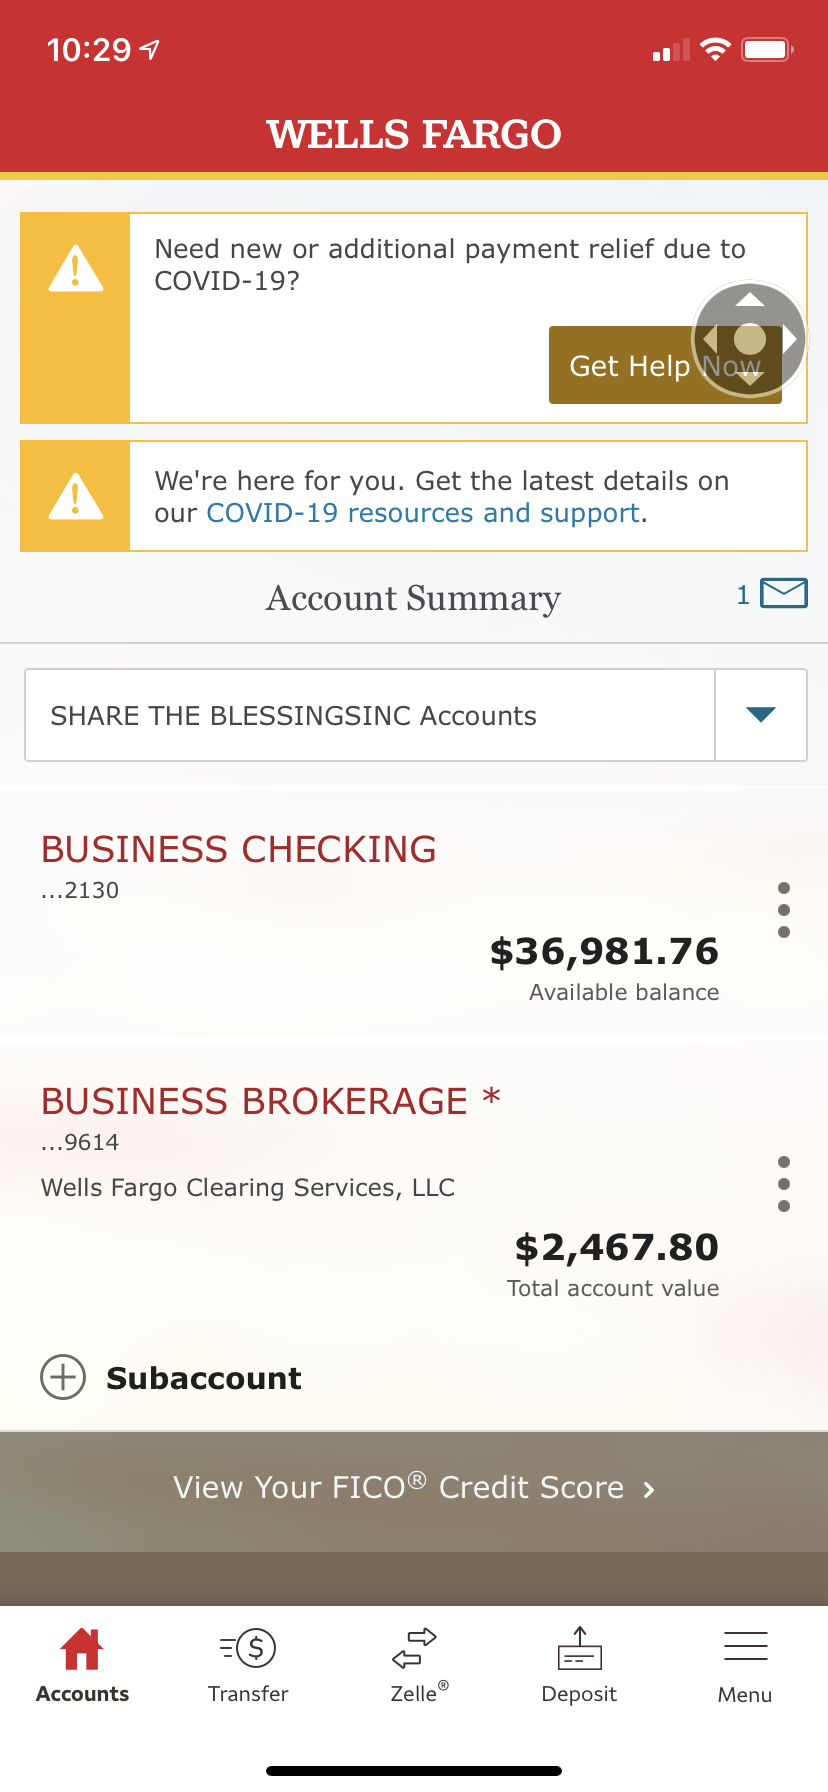Click the COVID-19 payment relief warning icon

[x=76, y=270]
